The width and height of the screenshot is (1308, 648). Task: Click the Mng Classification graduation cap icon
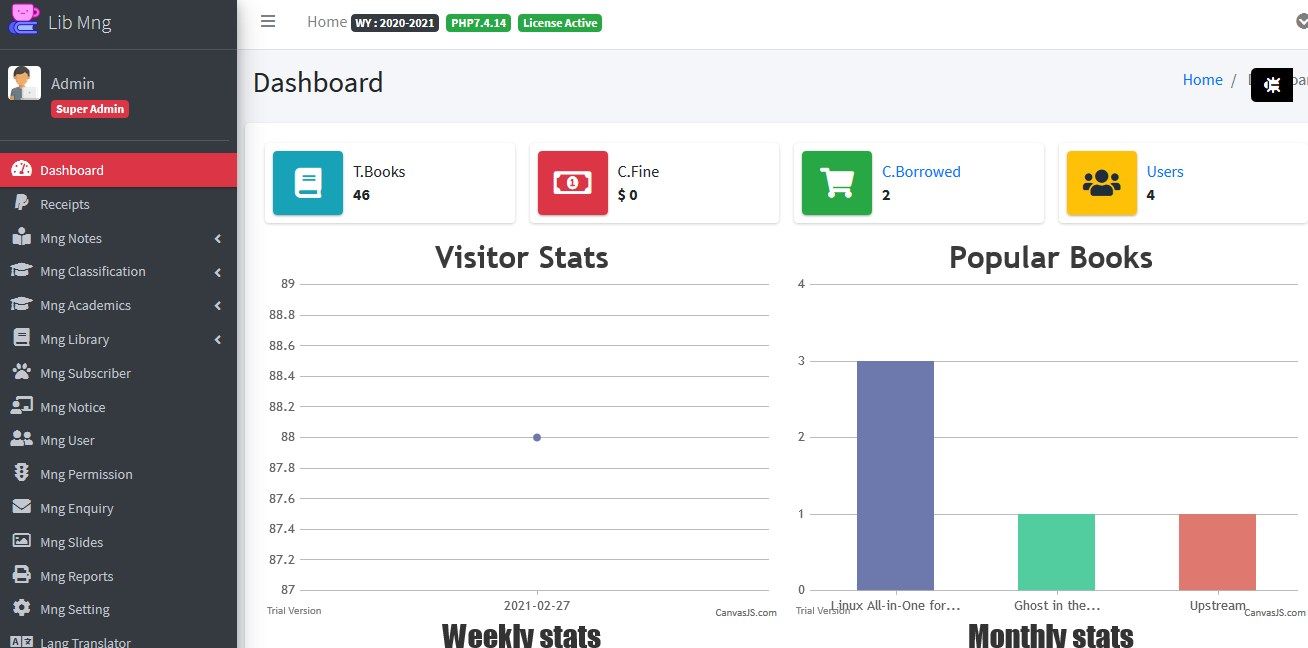click(x=21, y=271)
